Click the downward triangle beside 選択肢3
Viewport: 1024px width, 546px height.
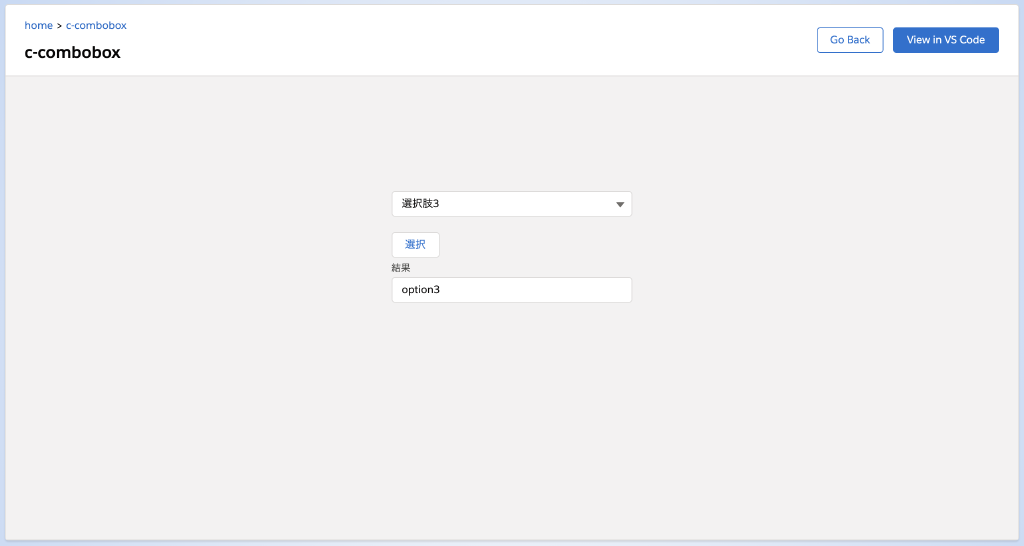(620, 204)
